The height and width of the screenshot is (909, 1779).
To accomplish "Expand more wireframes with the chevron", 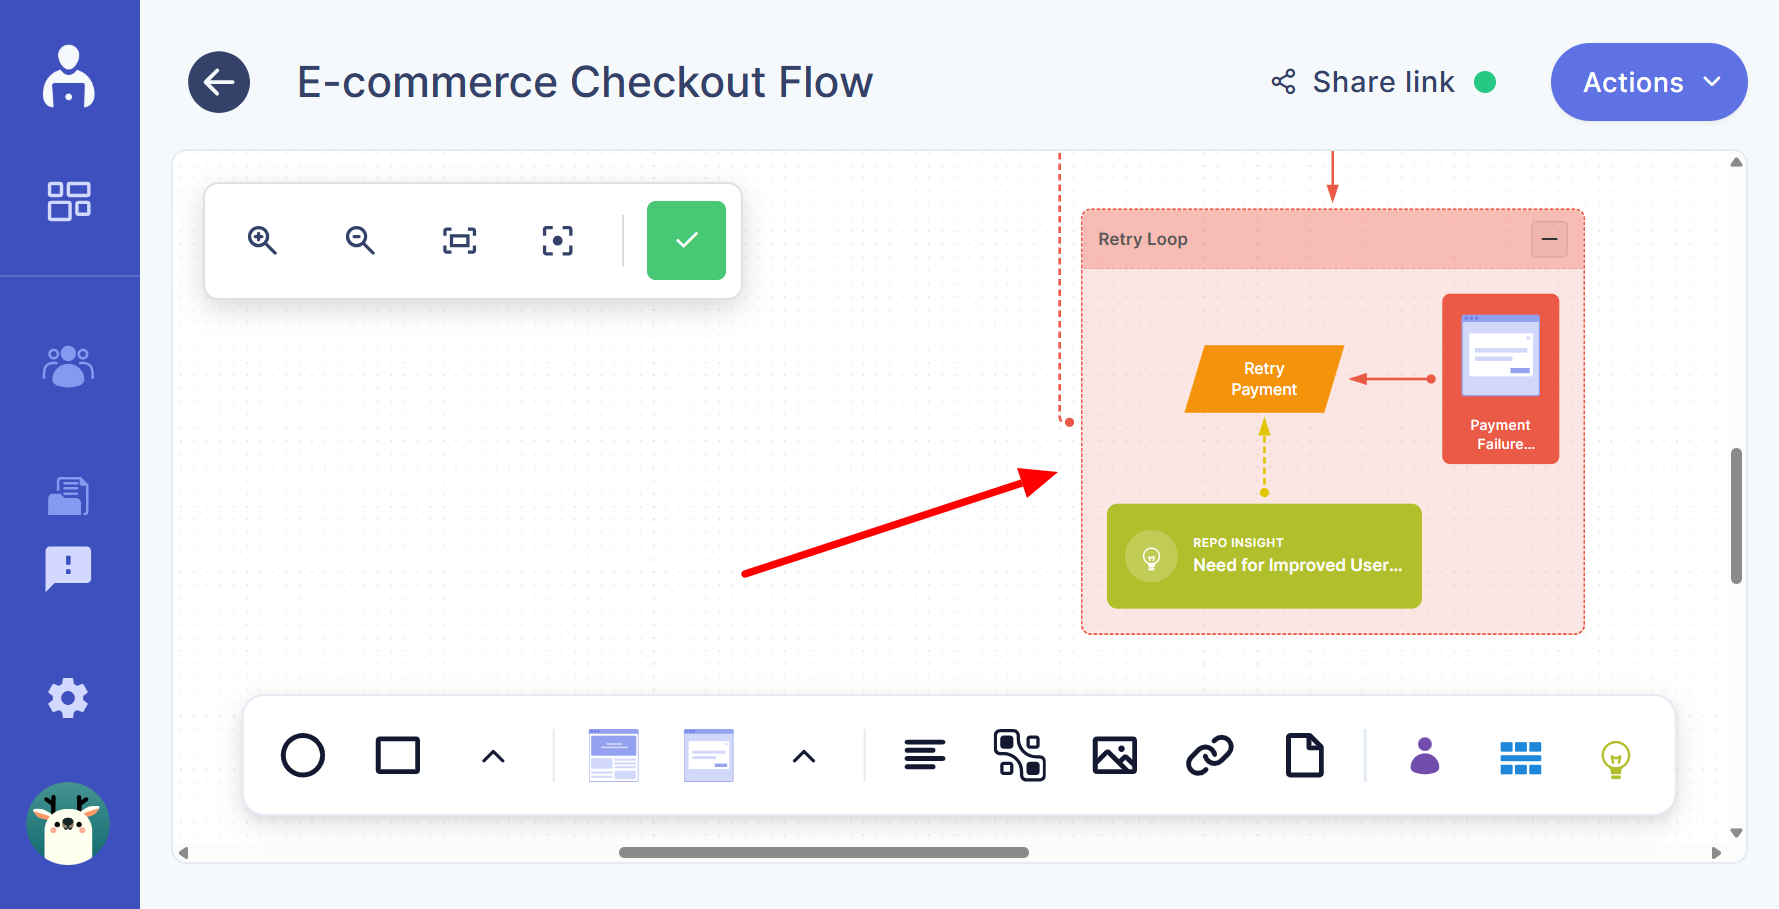I will coord(804,757).
